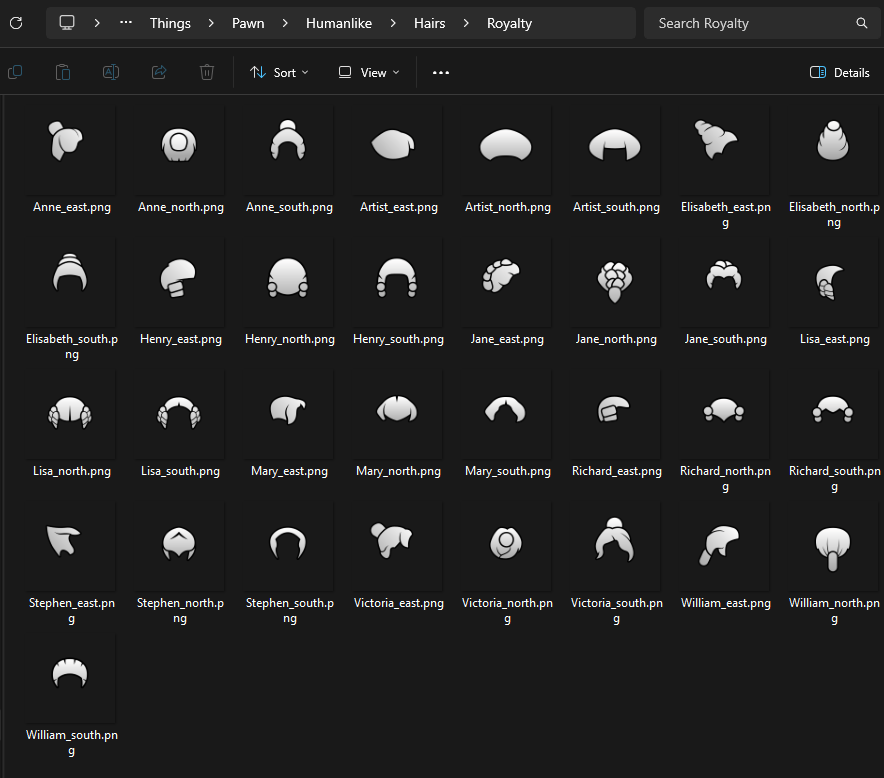Select the William_south.png thumbnail

70,673
